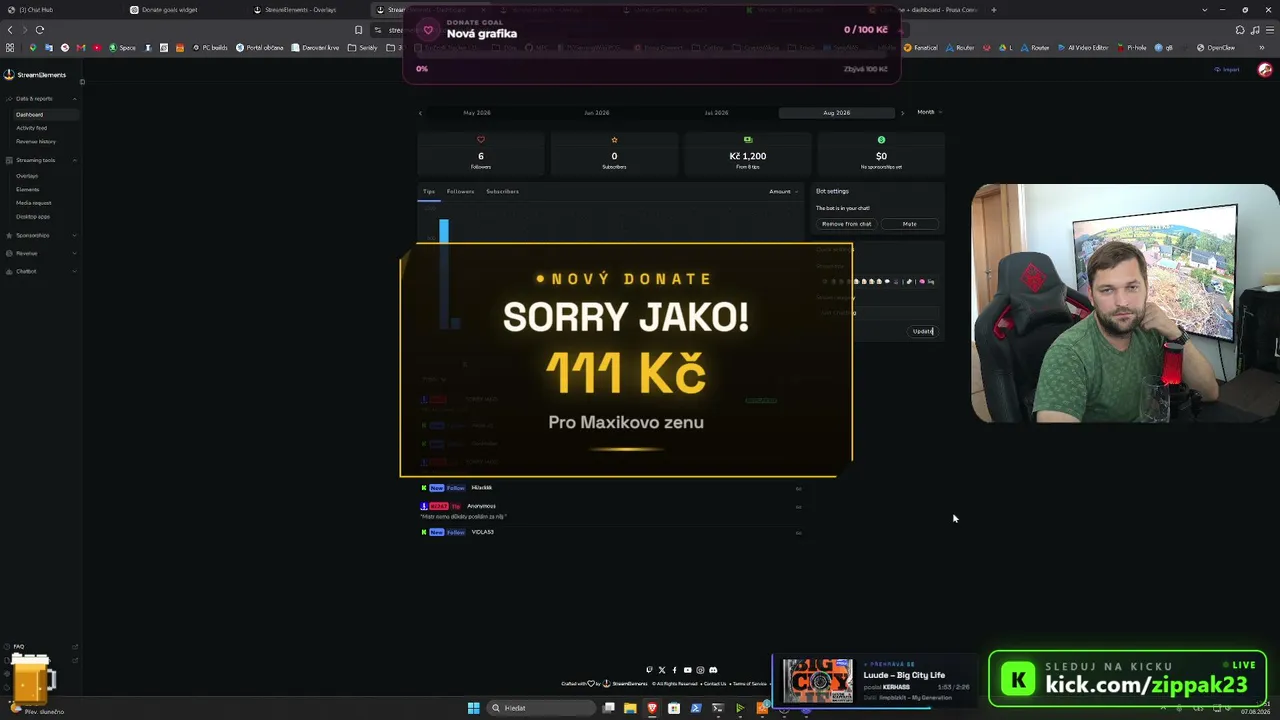Go back with the browser back arrow
The image size is (1280, 720).
tap(10, 30)
